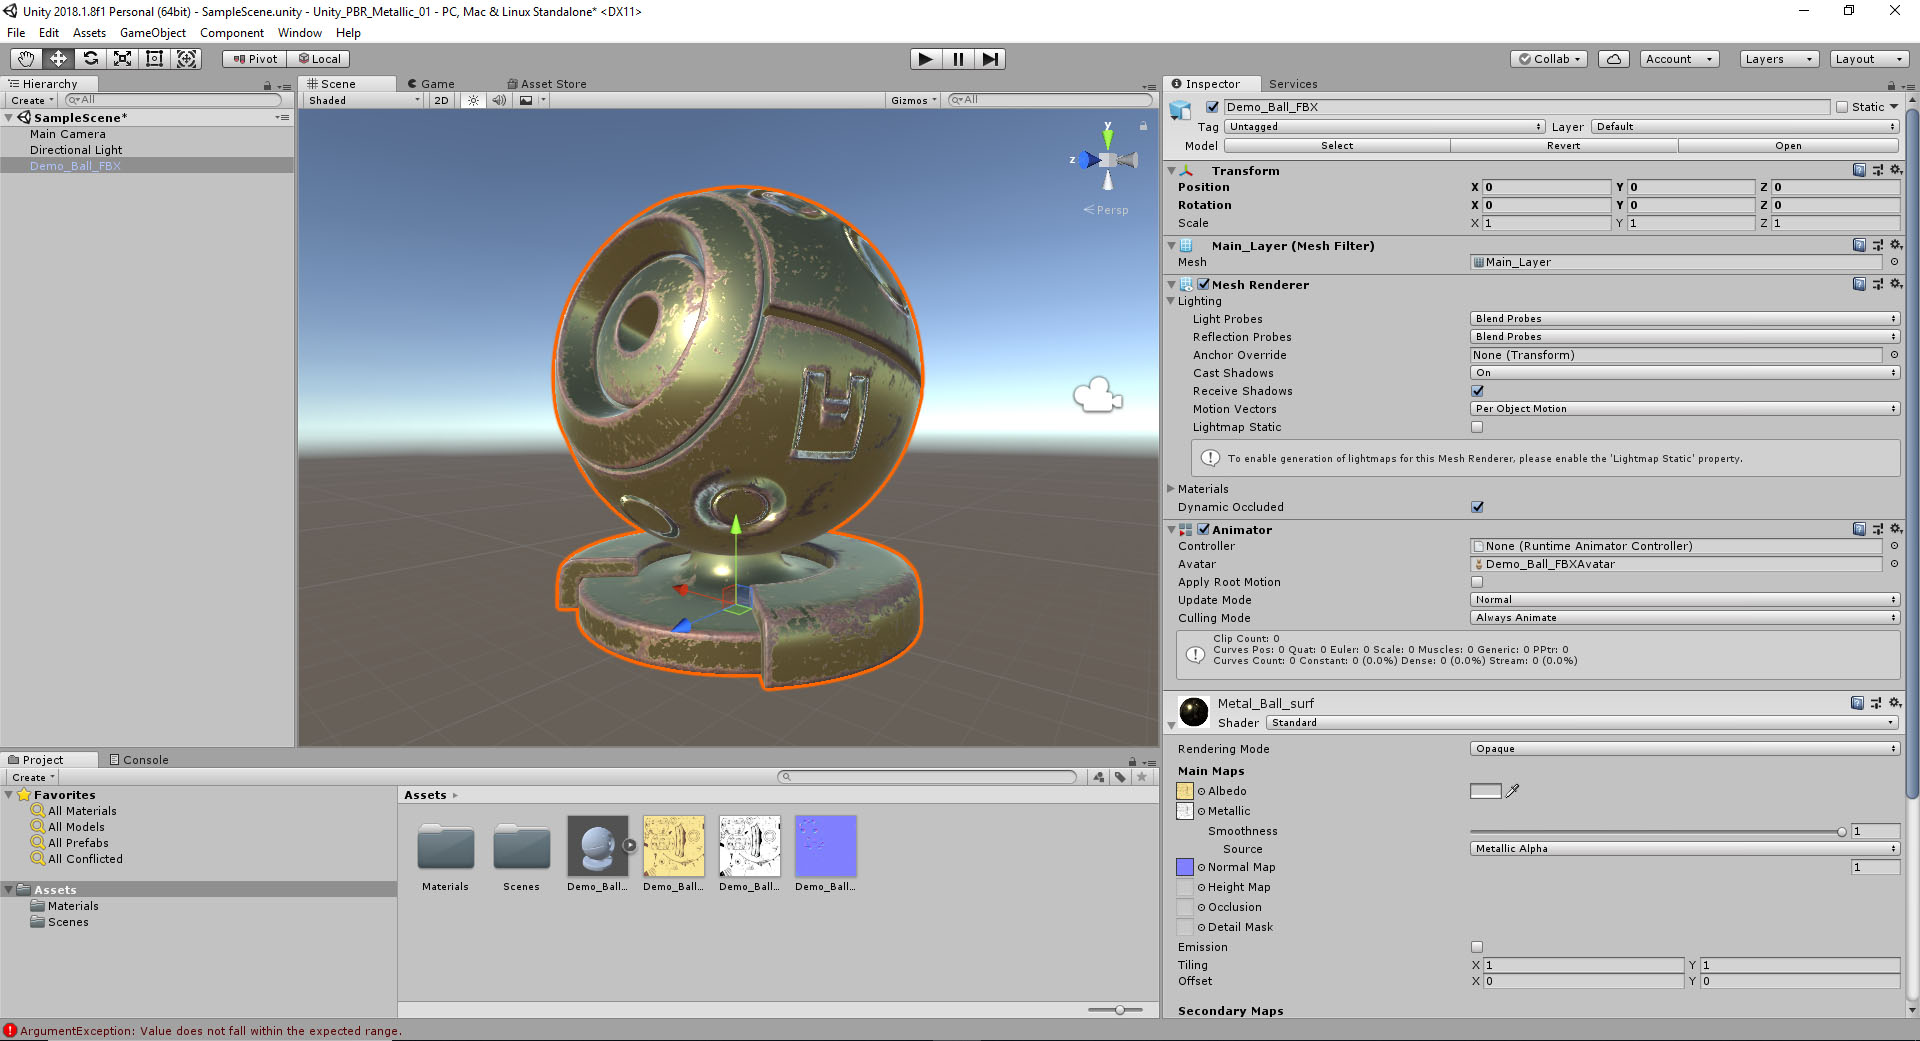The width and height of the screenshot is (1920, 1041).
Task: Pick Albedo color with eyedropper
Action: point(1513,791)
